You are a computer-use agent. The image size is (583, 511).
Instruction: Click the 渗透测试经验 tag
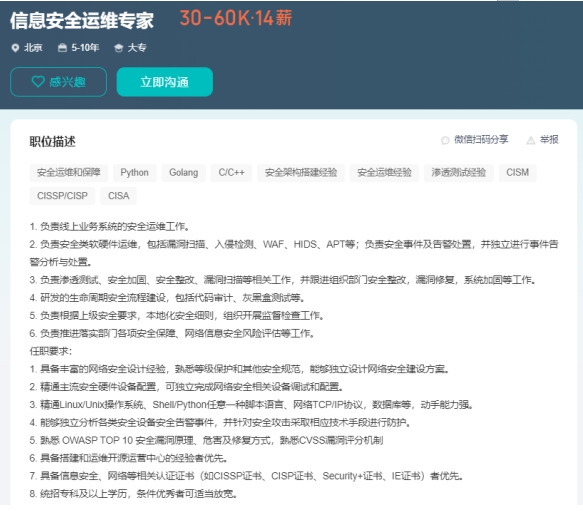tap(459, 173)
